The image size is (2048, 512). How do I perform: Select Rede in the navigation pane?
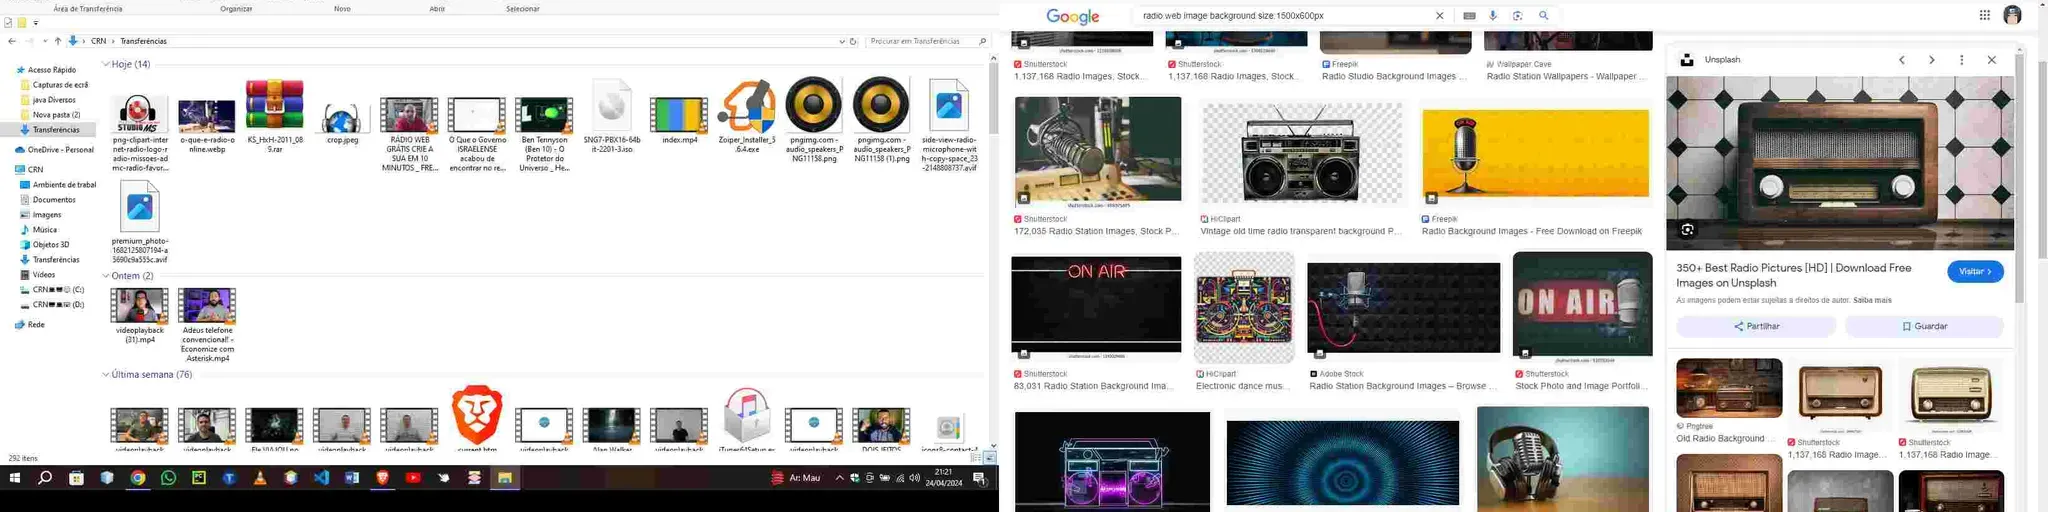click(x=36, y=325)
